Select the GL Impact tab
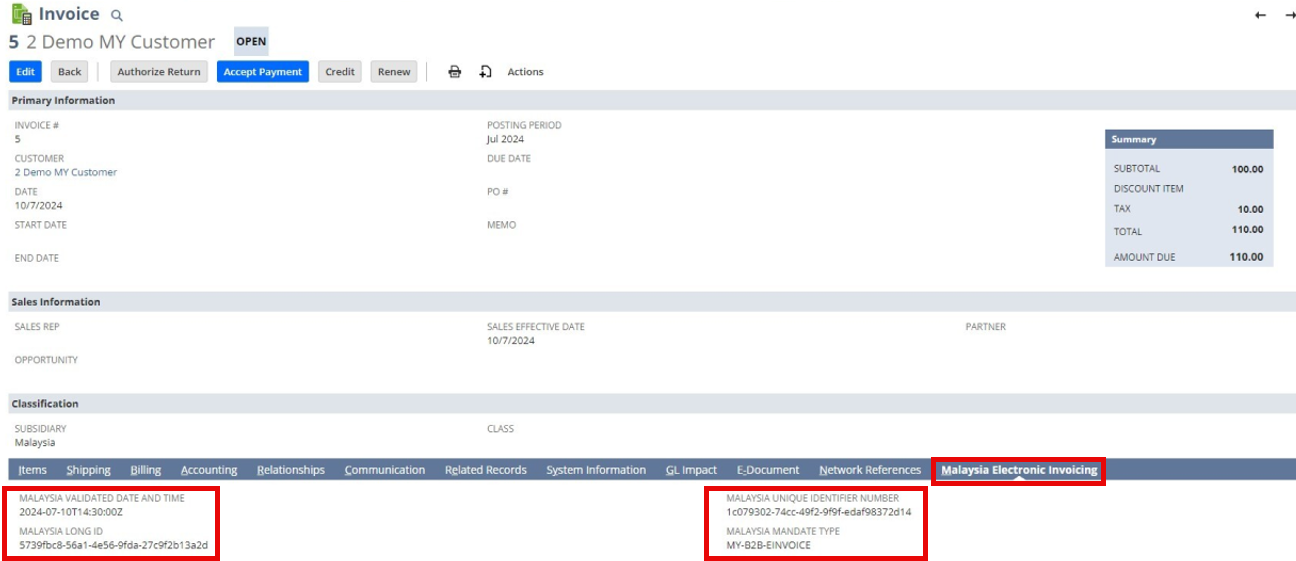 (x=691, y=470)
